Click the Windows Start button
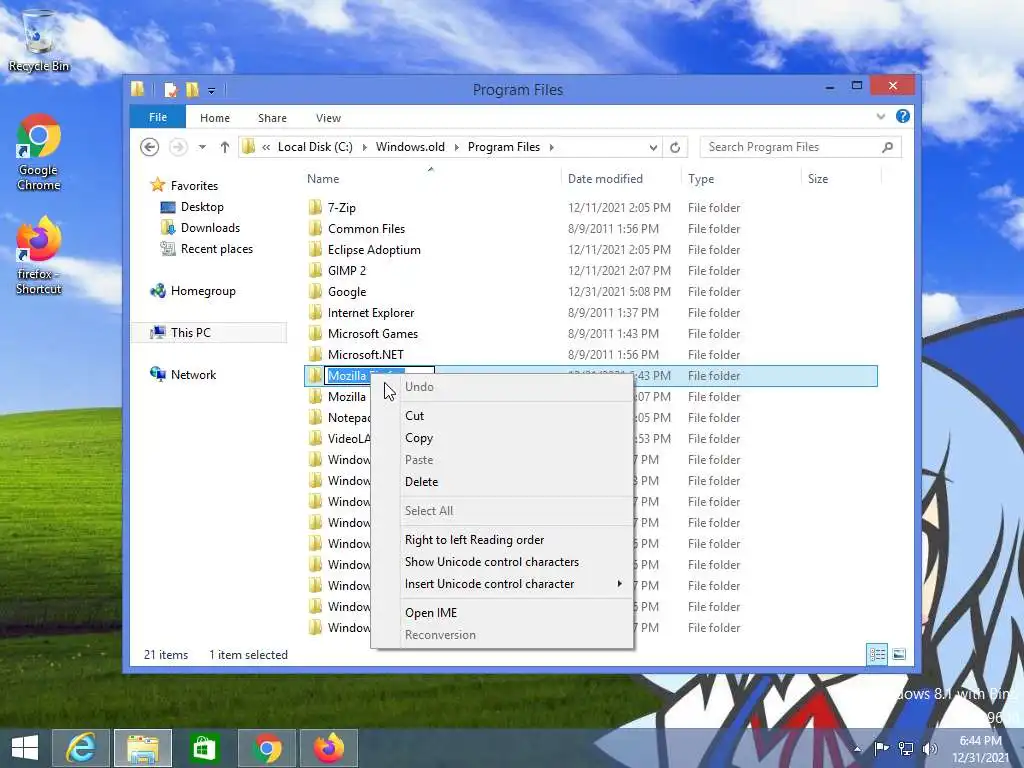 25,748
